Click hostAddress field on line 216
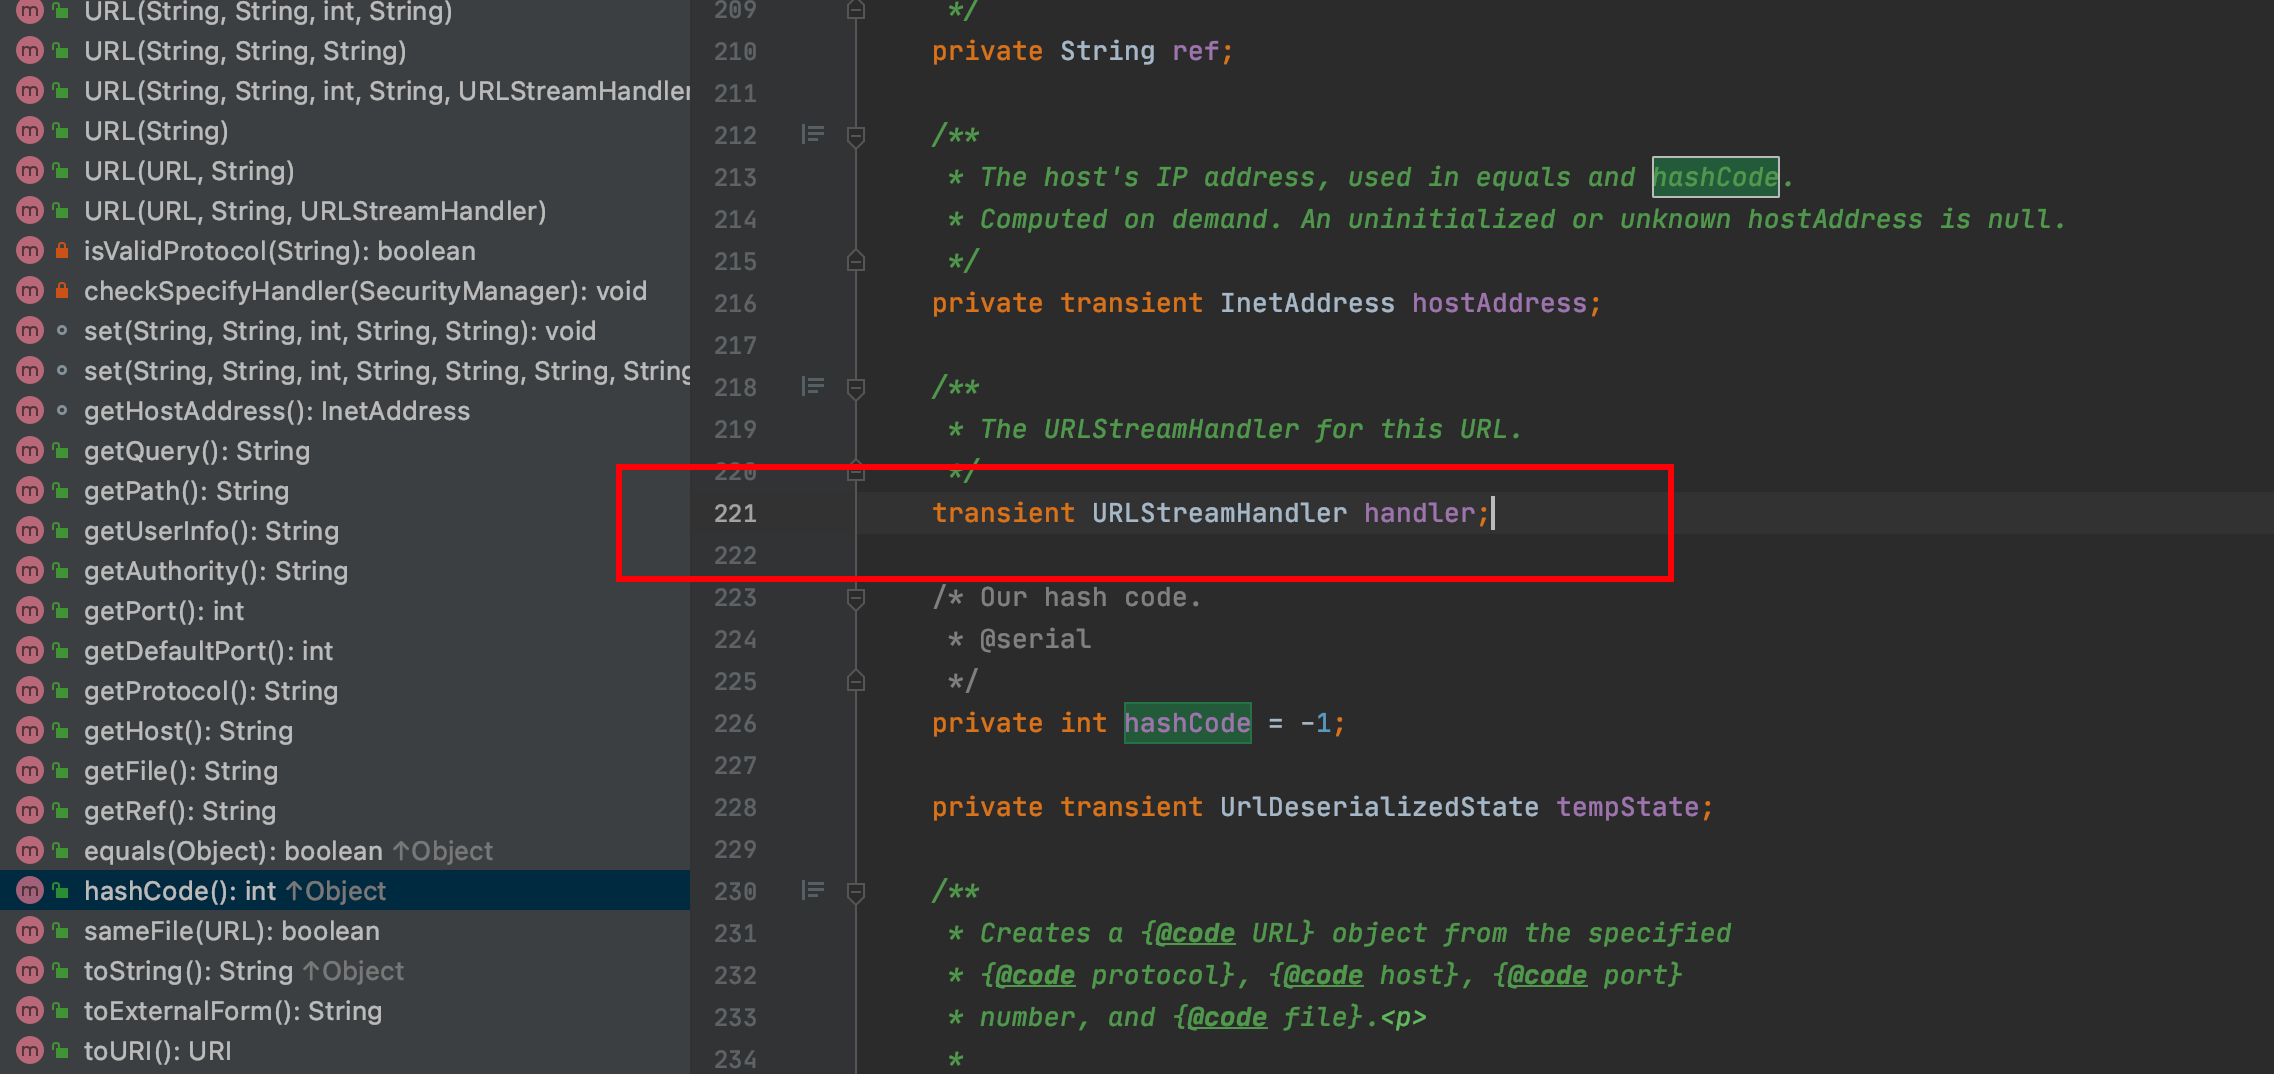Image resolution: width=2274 pixels, height=1074 pixels. [x=1499, y=303]
